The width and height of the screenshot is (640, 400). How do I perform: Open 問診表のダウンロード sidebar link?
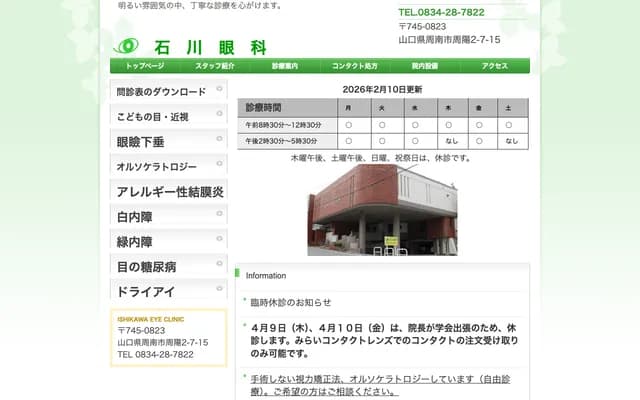[169, 91]
